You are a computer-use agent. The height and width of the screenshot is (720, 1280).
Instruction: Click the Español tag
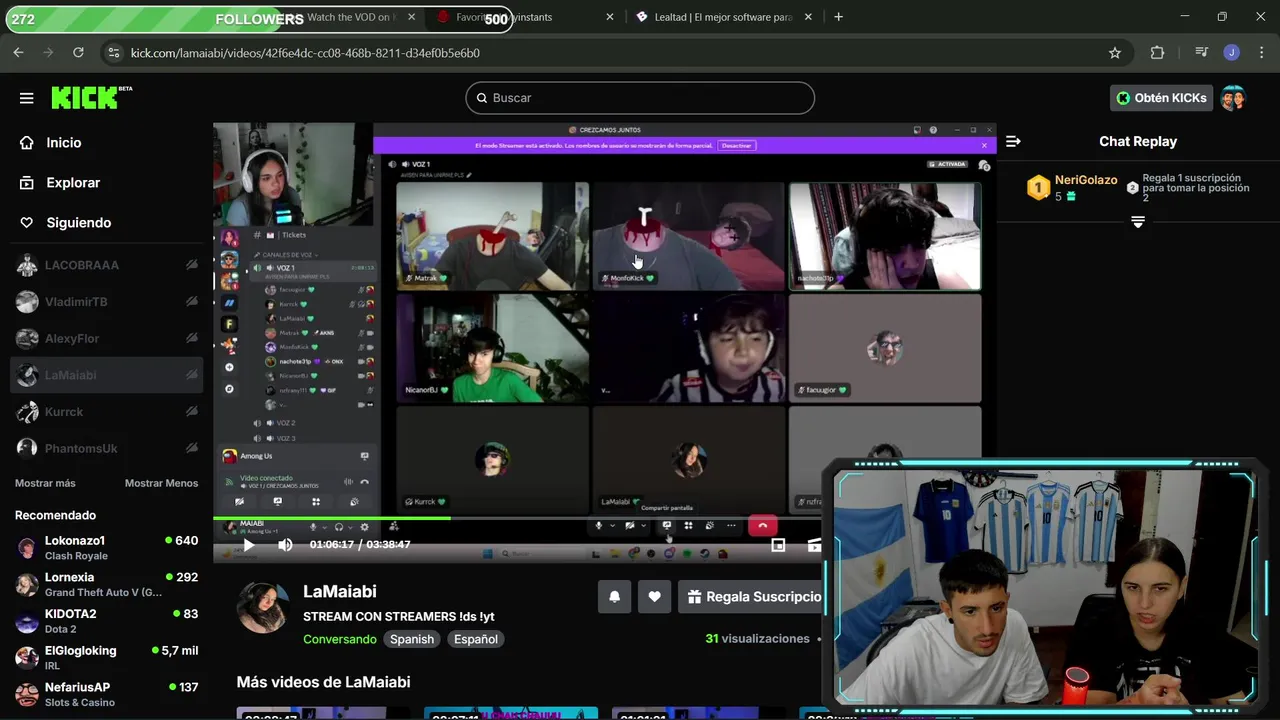click(476, 639)
